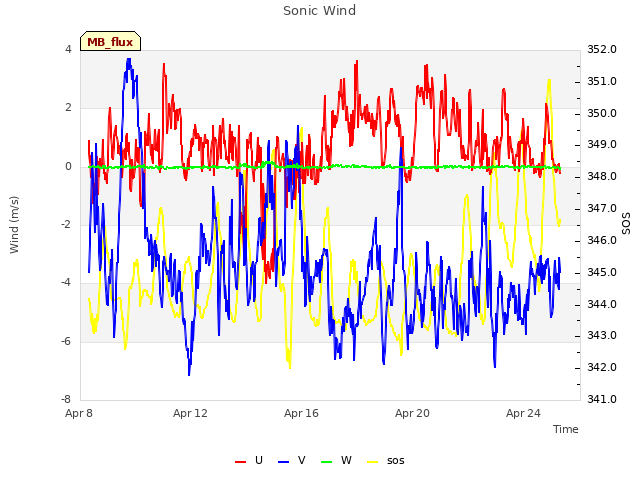Click the 343.0 right-axis value

(x=602, y=336)
